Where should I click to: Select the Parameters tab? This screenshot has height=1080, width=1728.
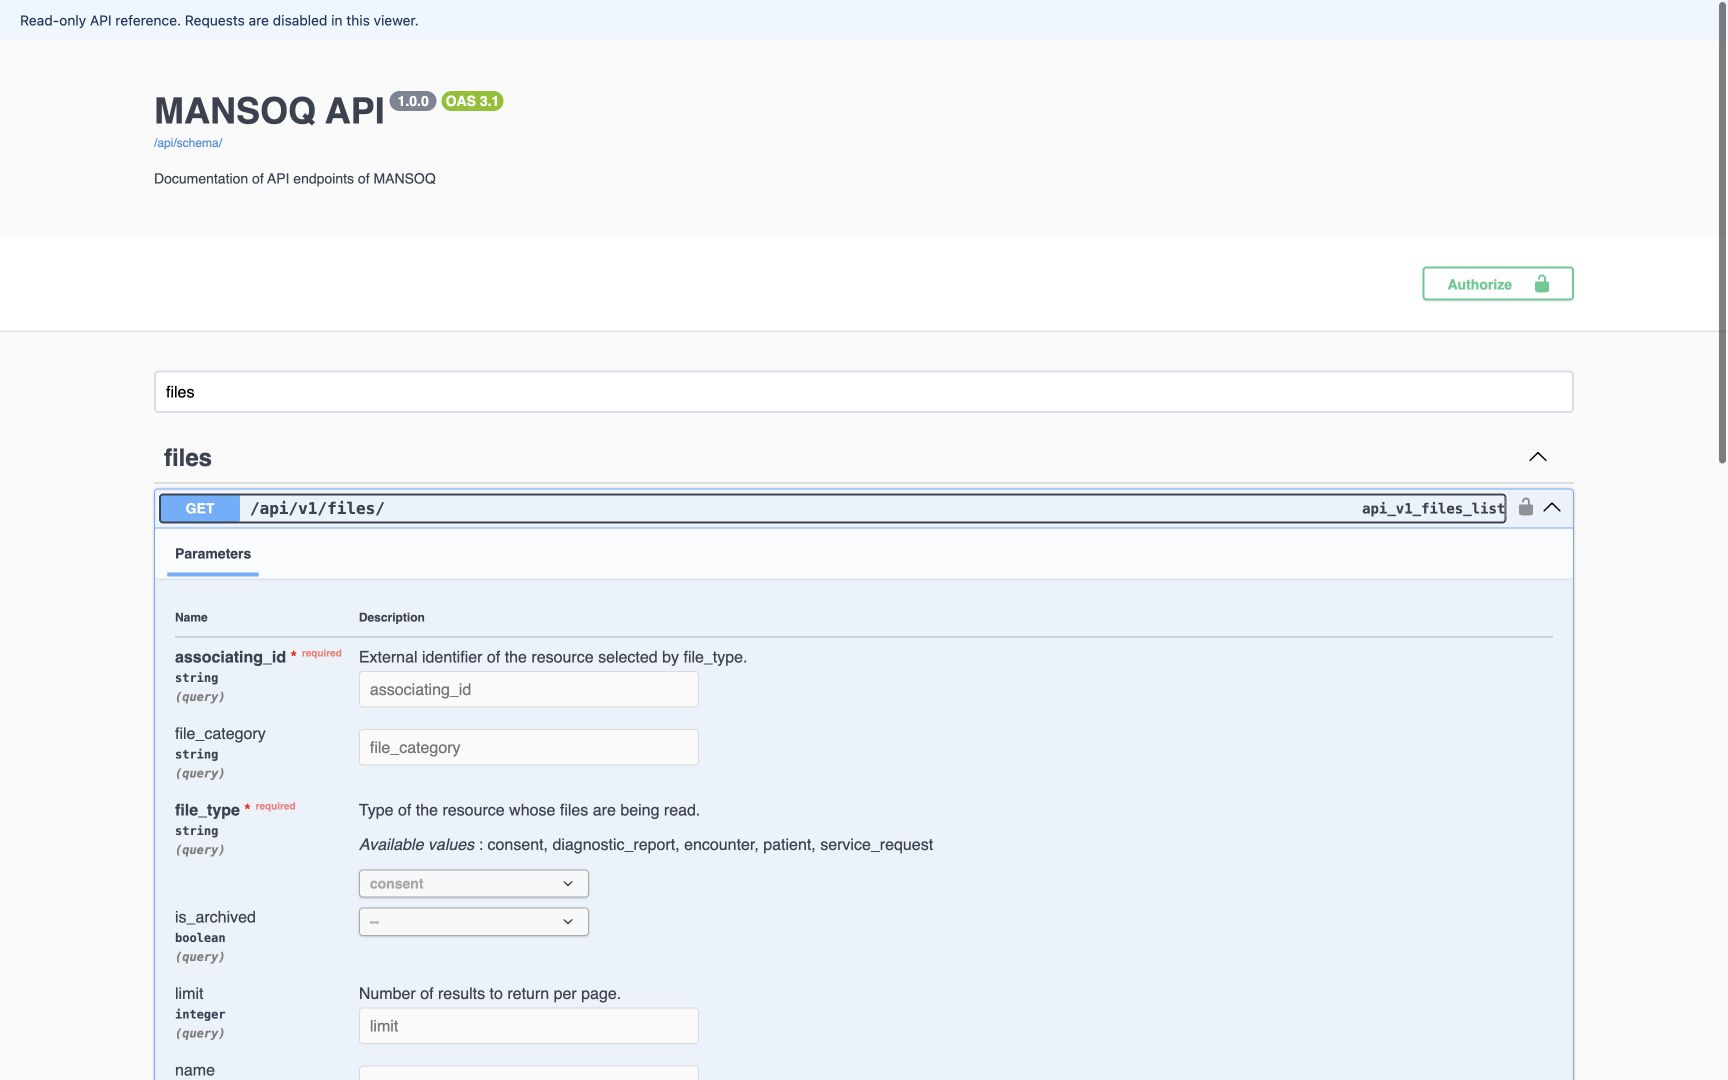(x=213, y=554)
